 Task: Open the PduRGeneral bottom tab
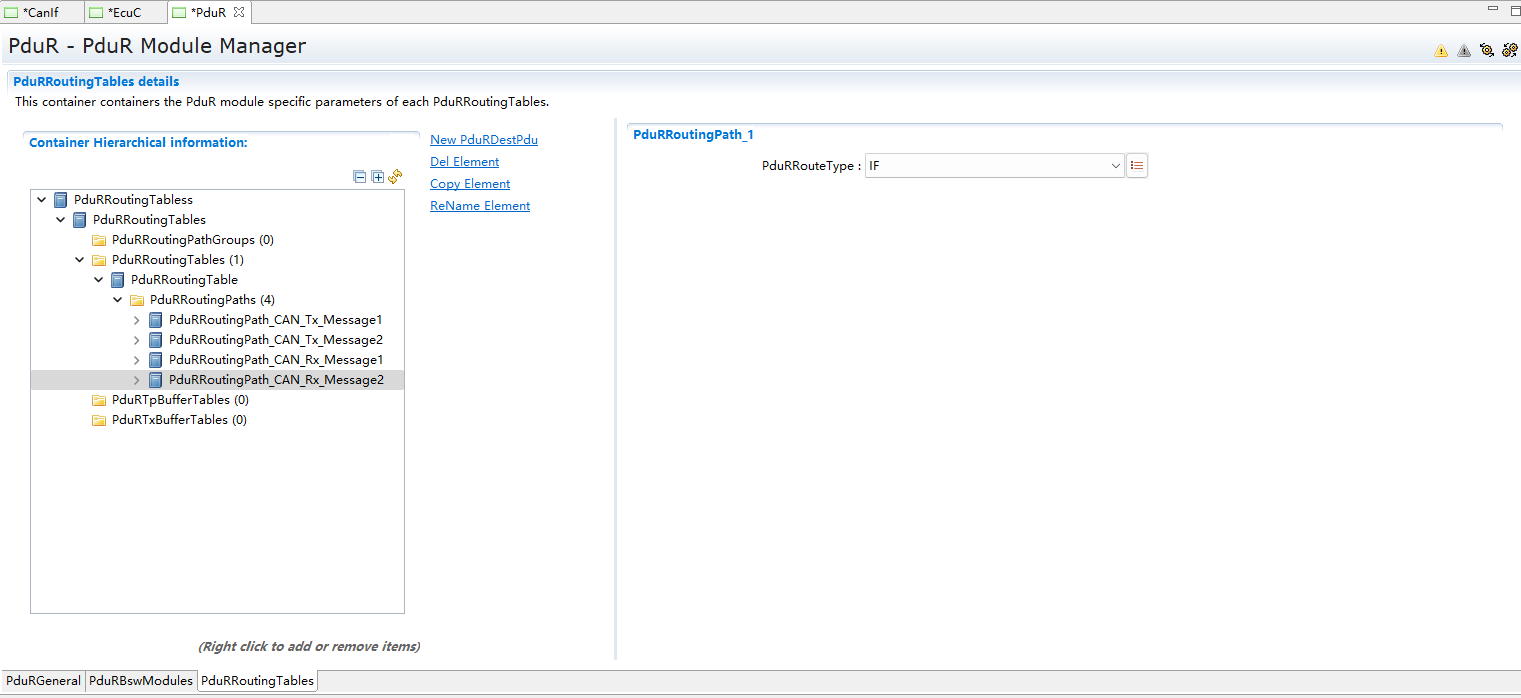pyautogui.click(x=43, y=681)
